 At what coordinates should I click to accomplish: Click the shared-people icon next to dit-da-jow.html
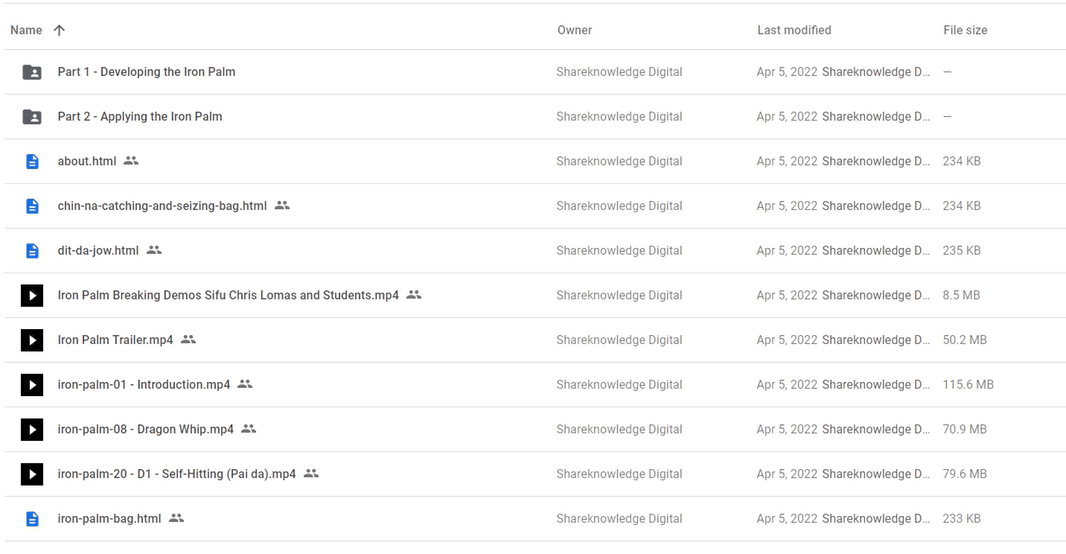tap(154, 250)
